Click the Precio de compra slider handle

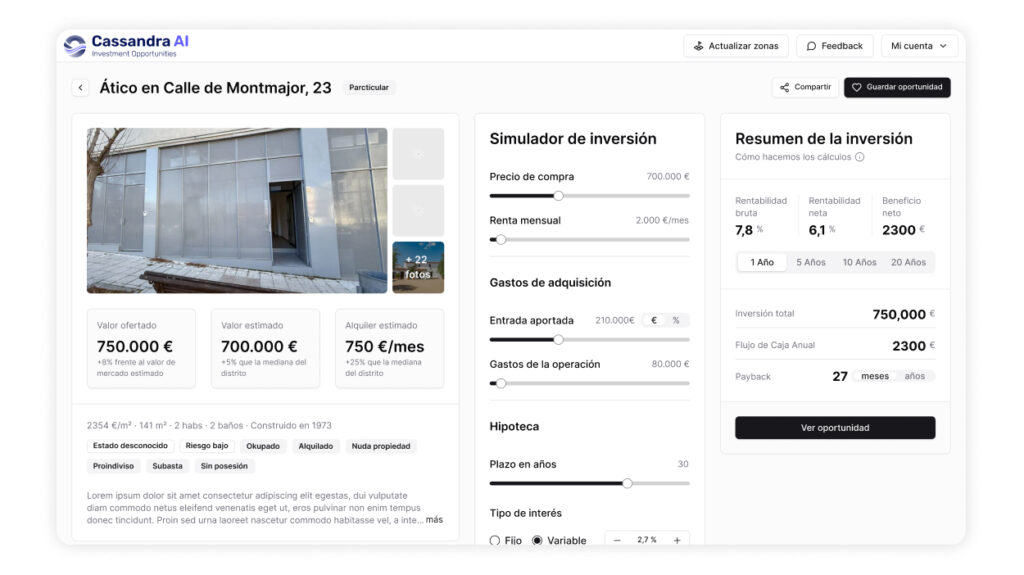point(558,195)
